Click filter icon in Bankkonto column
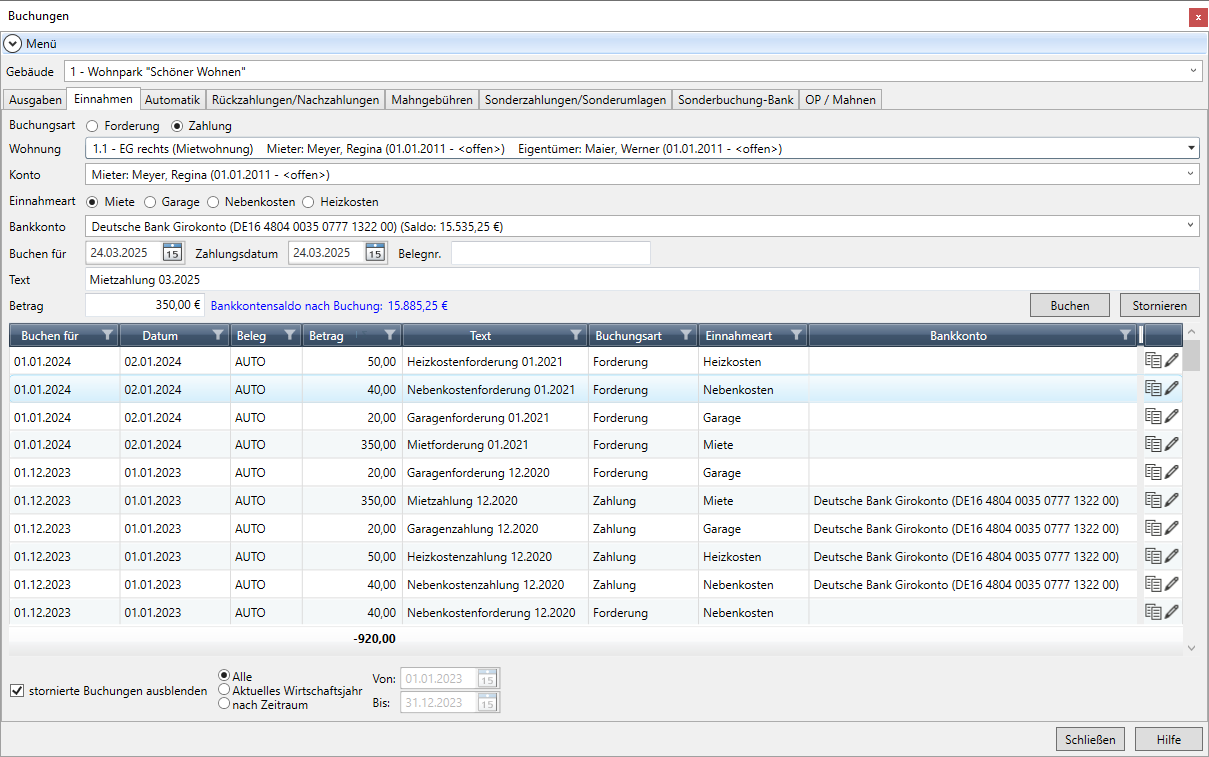This screenshot has height=757, width=1209. click(1125, 336)
